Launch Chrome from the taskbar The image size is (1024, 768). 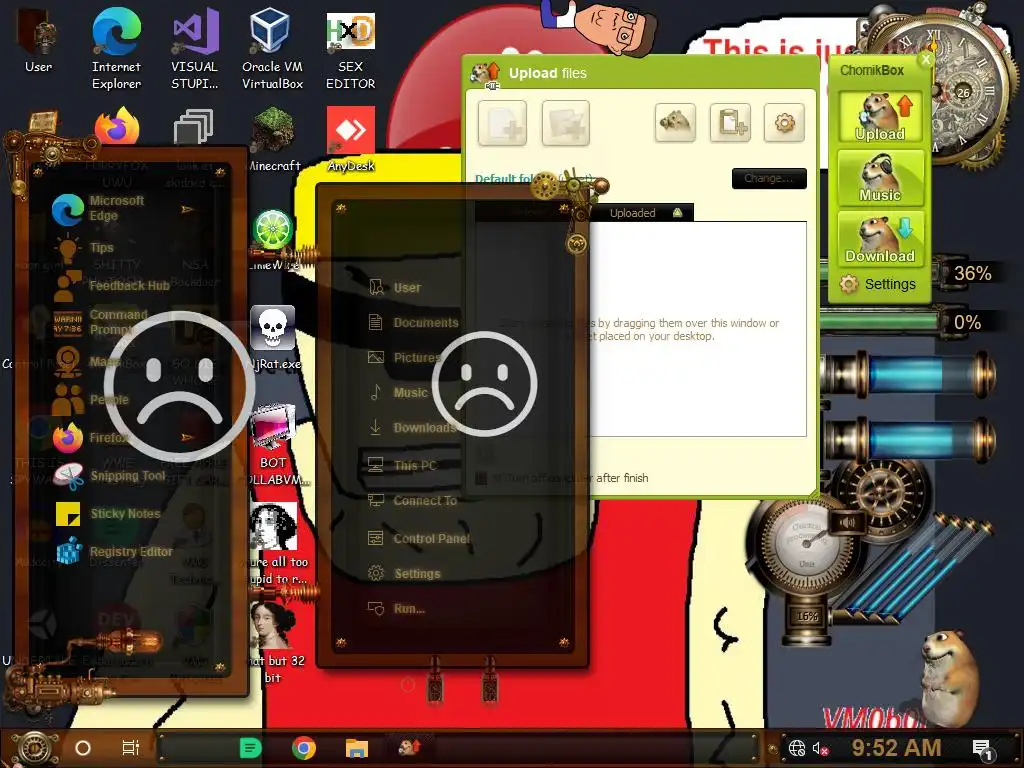click(304, 748)
